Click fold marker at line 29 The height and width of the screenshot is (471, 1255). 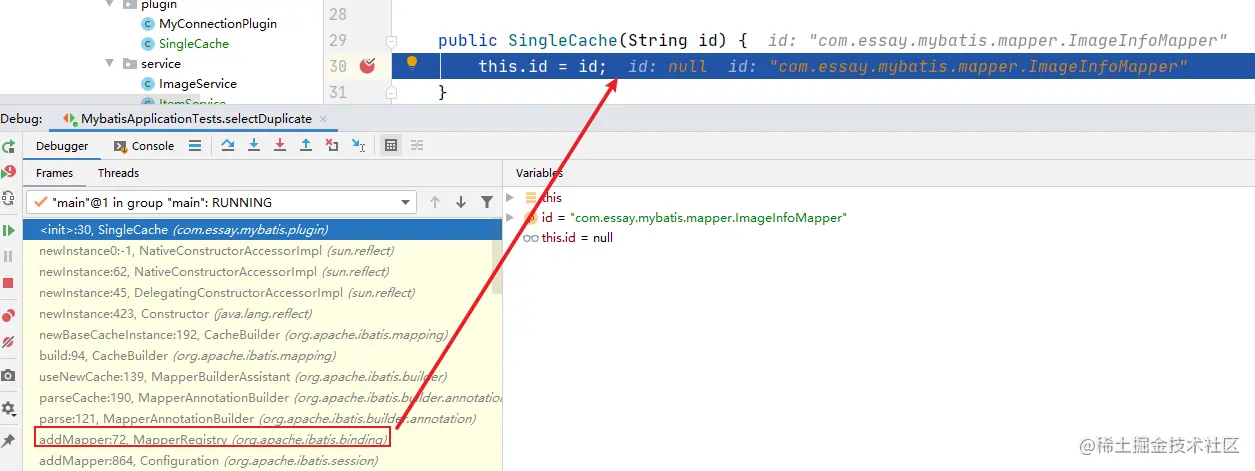click(x=392, y=41)
